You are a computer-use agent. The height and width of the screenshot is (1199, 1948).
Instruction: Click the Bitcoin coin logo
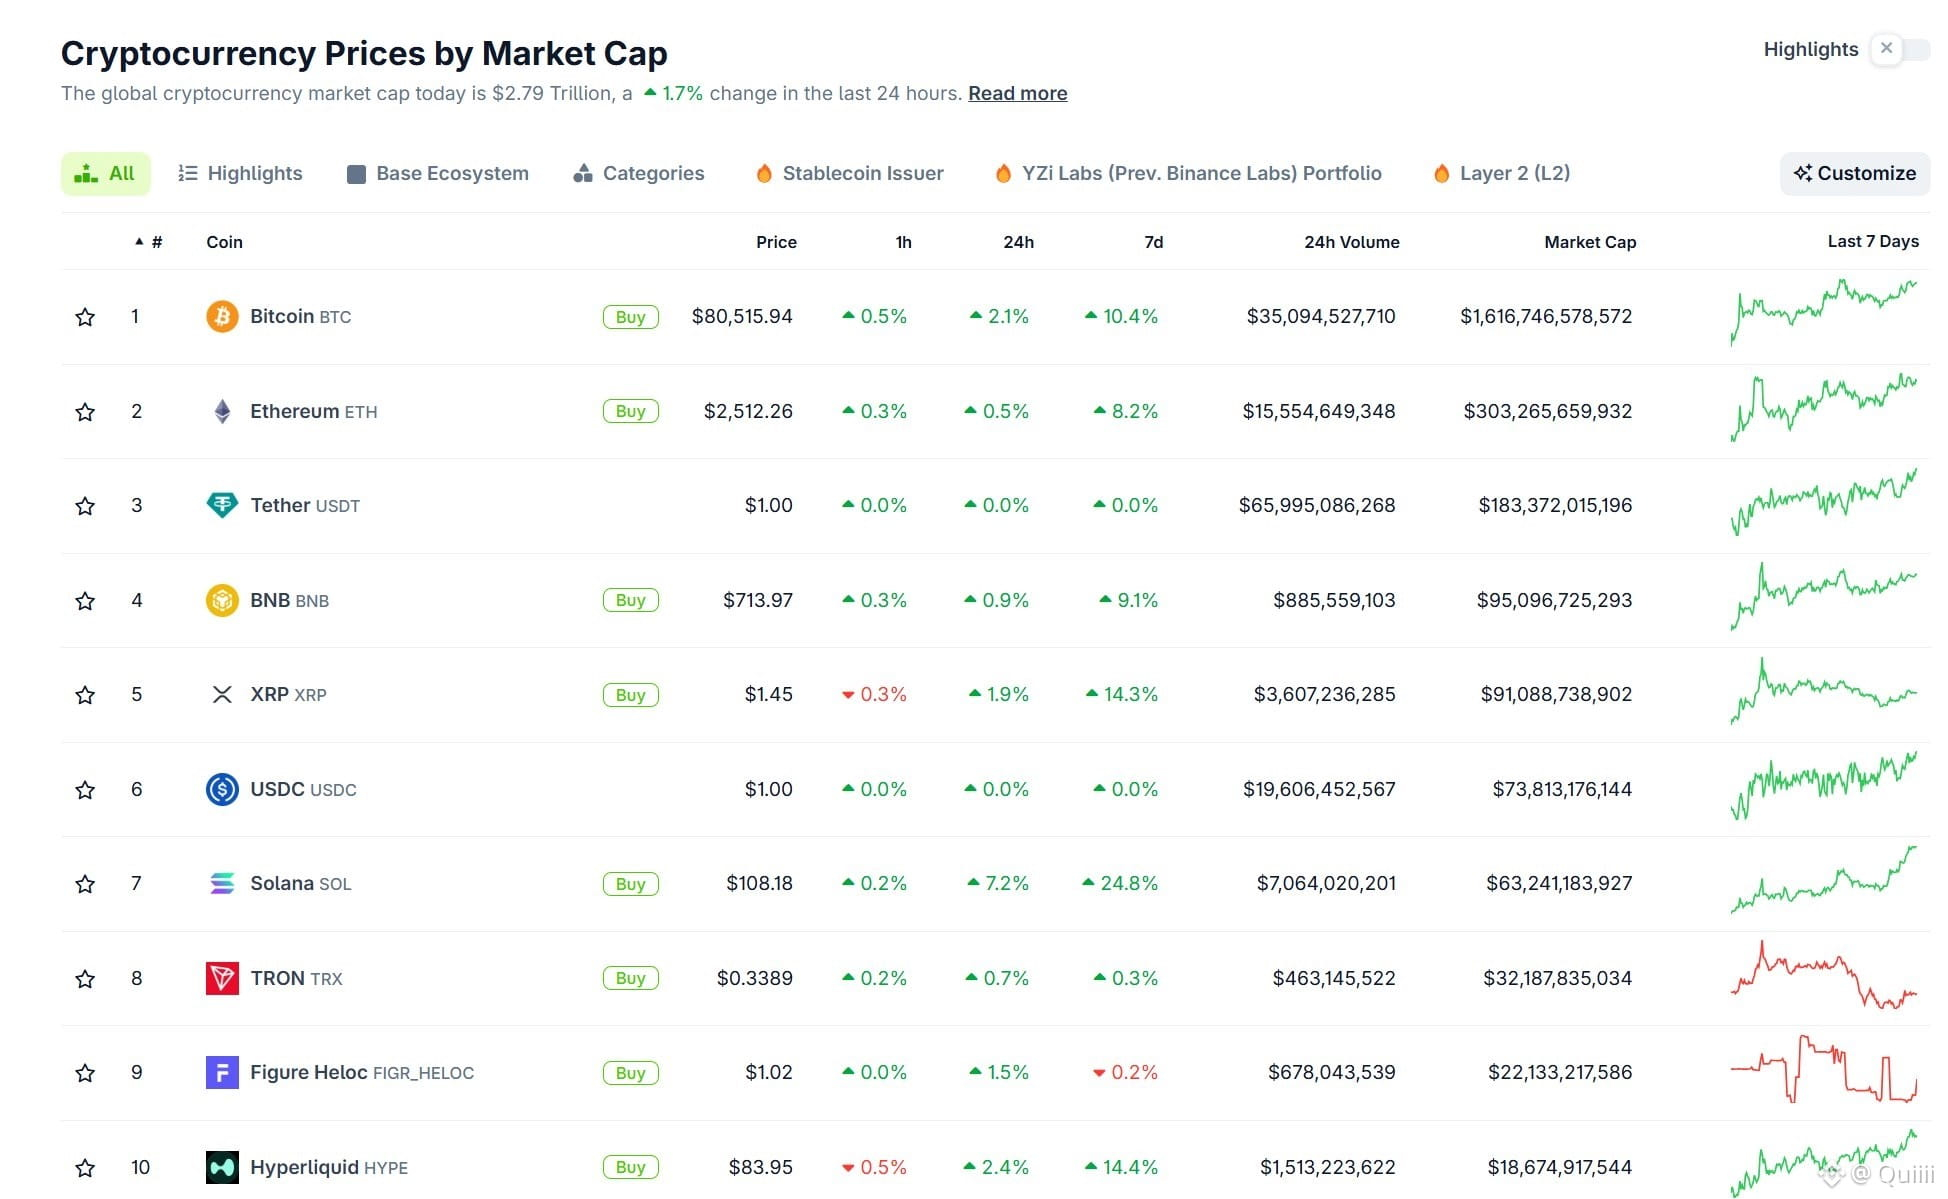(222, 317)
